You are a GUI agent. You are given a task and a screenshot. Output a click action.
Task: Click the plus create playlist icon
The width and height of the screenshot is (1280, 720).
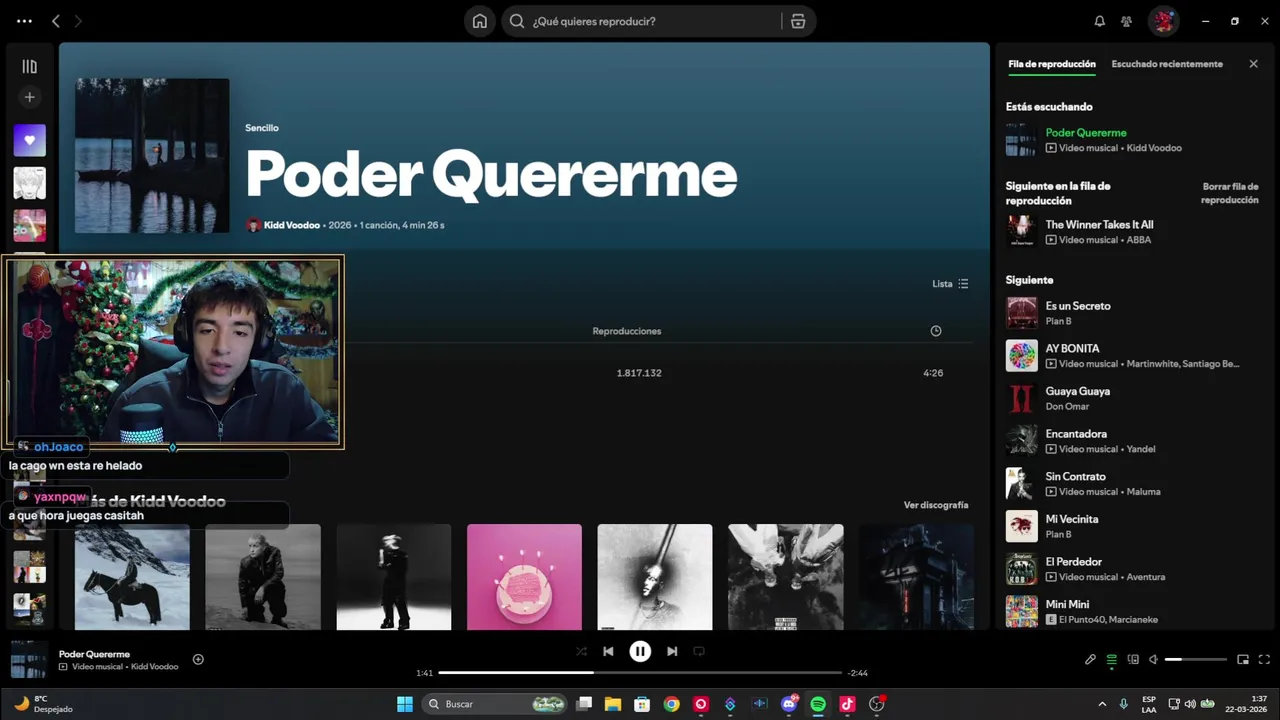29,97
